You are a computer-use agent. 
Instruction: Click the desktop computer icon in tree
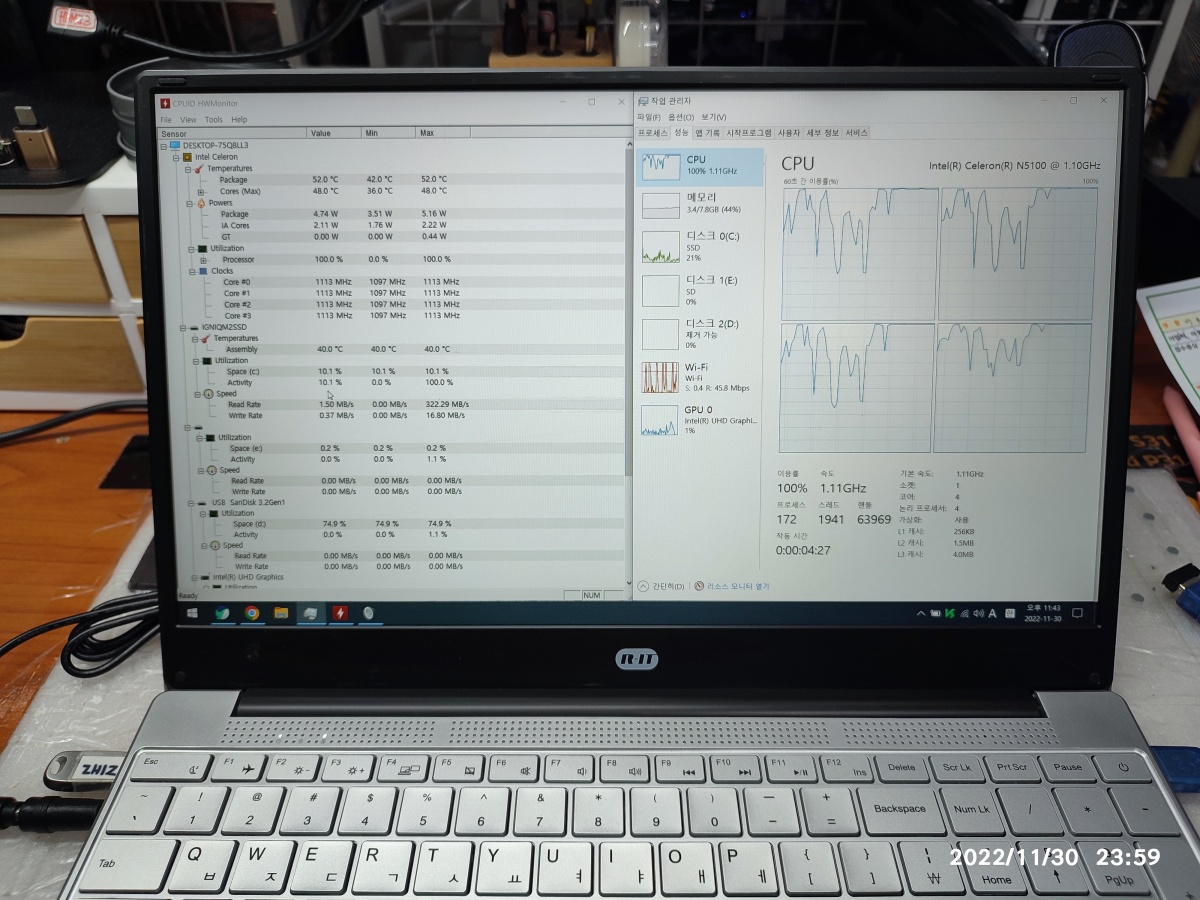(x=175, y=145)
